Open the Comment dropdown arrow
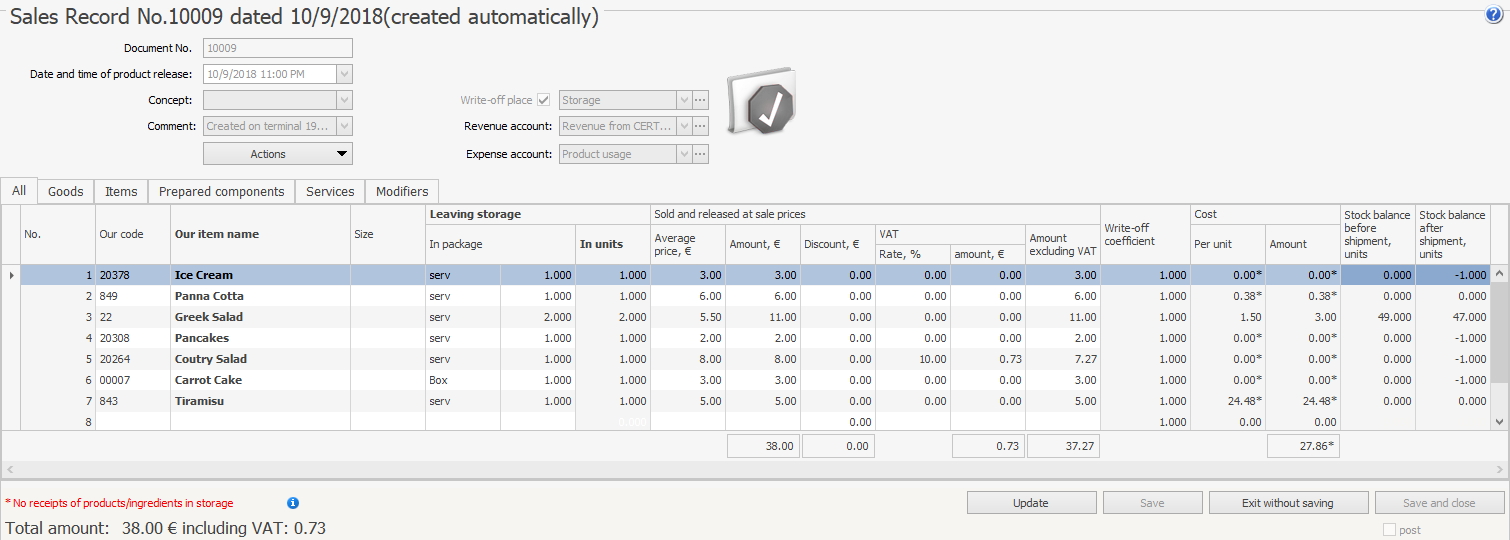Screen dimensions: 1510x540 [x=345, y=127]
